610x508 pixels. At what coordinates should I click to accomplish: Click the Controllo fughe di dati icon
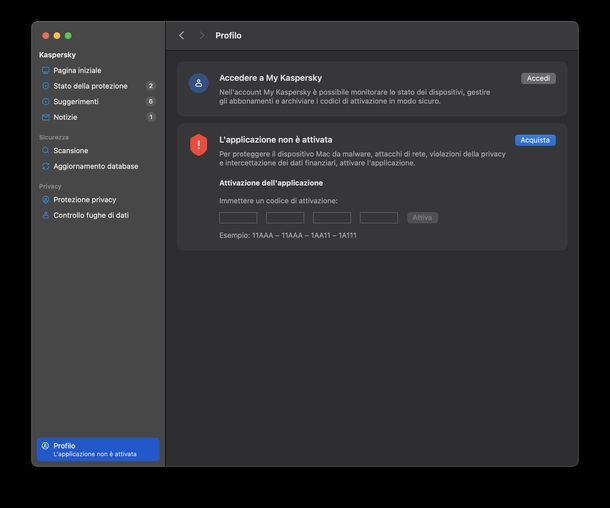click(x=46, y=215)
